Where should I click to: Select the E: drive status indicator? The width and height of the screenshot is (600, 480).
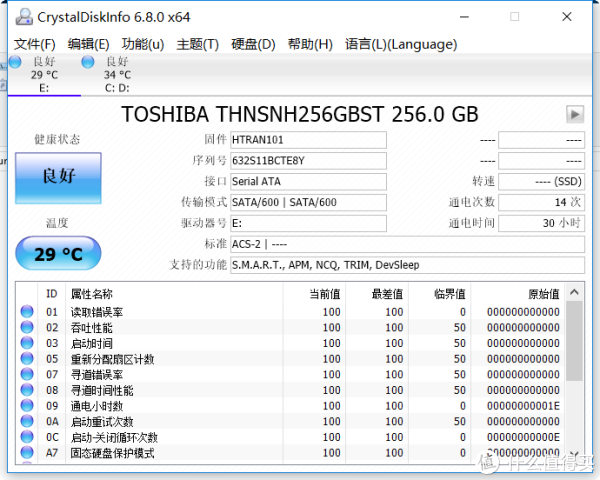click(15, 62)
